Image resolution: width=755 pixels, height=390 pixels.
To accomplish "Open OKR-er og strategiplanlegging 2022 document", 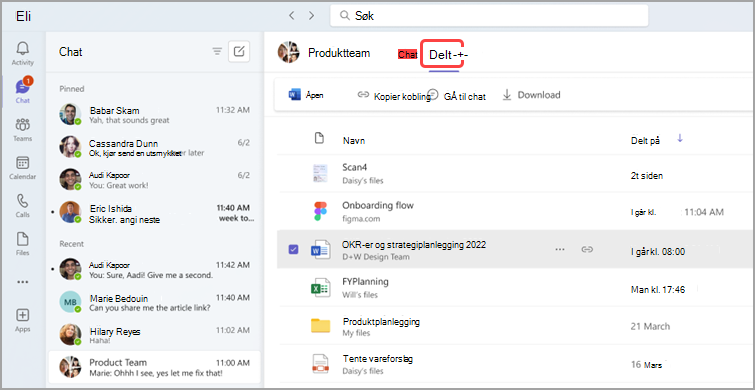I will click(x=414, y=245).
